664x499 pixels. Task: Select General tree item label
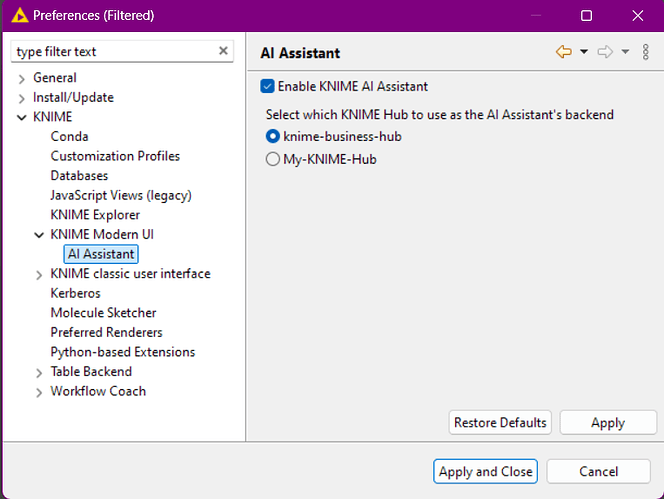(x=55, y=78)
